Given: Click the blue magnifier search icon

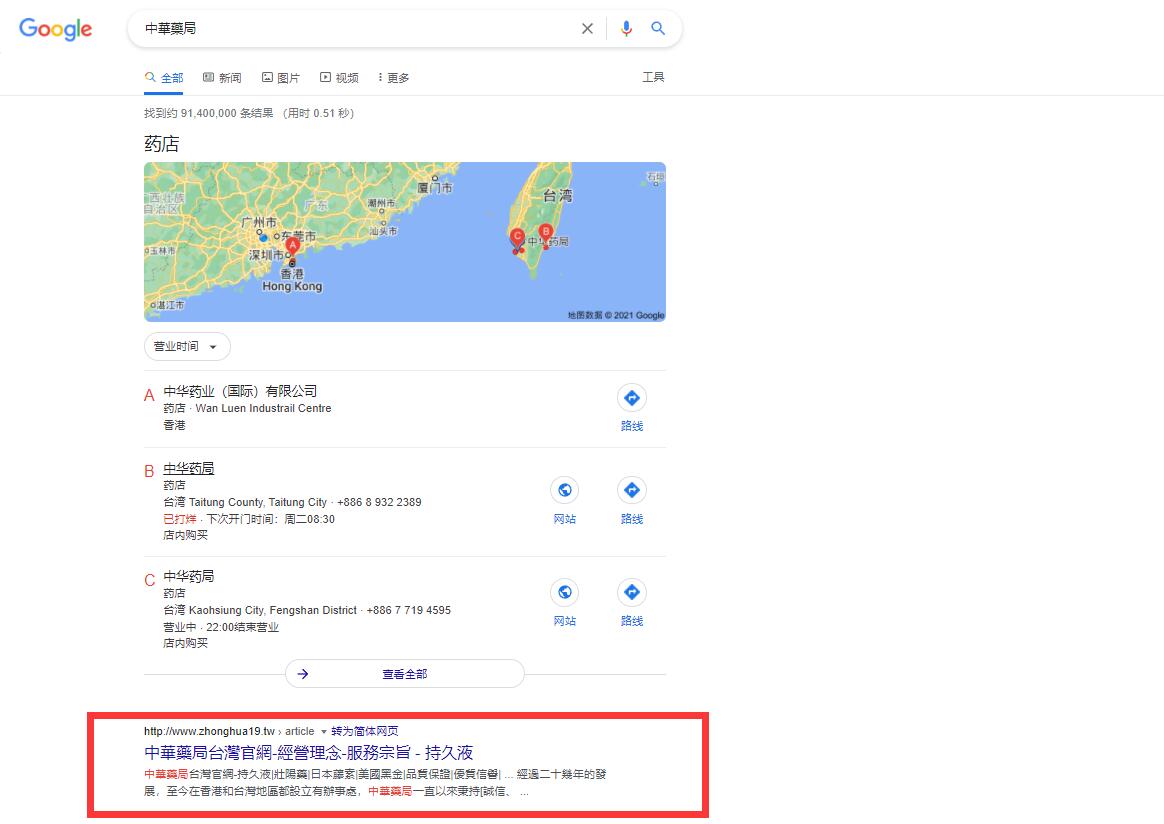Looking at the screenshot, I should 658,28.
